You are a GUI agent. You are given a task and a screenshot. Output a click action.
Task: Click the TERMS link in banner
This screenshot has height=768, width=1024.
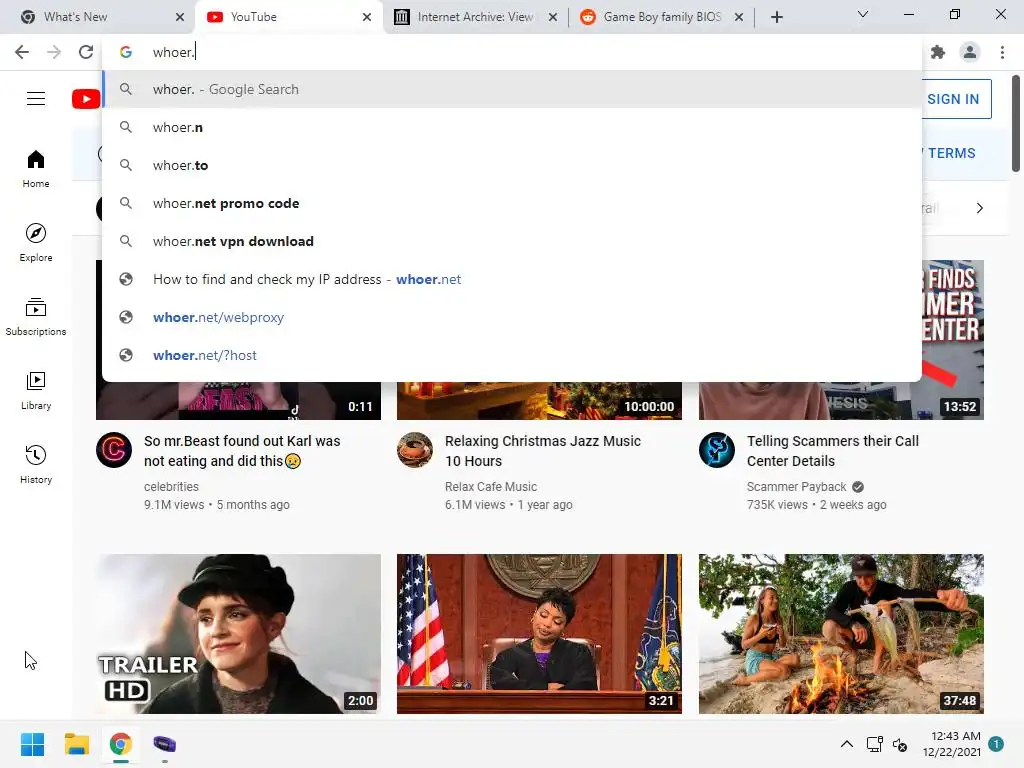coord(952,153)
